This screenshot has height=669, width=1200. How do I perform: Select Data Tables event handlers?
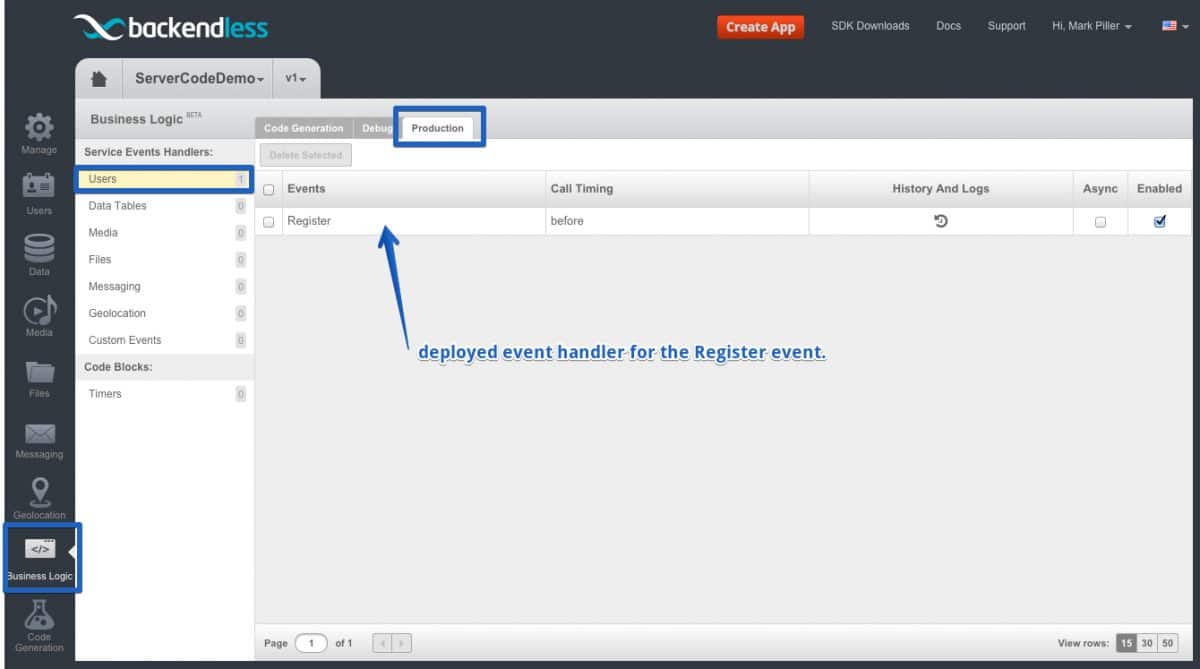[163, 206]
